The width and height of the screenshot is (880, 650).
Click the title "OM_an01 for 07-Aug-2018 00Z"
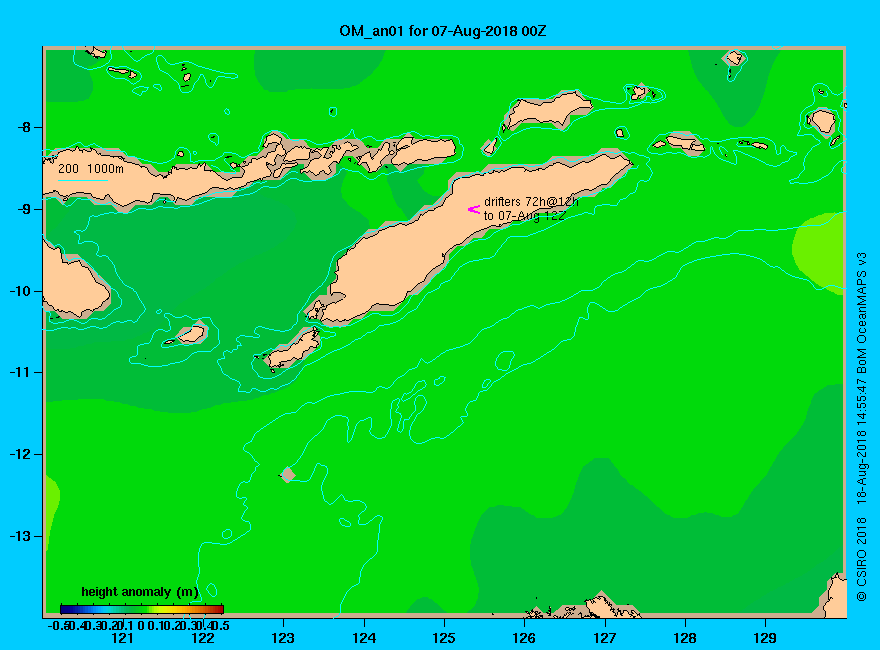[442, 31]
